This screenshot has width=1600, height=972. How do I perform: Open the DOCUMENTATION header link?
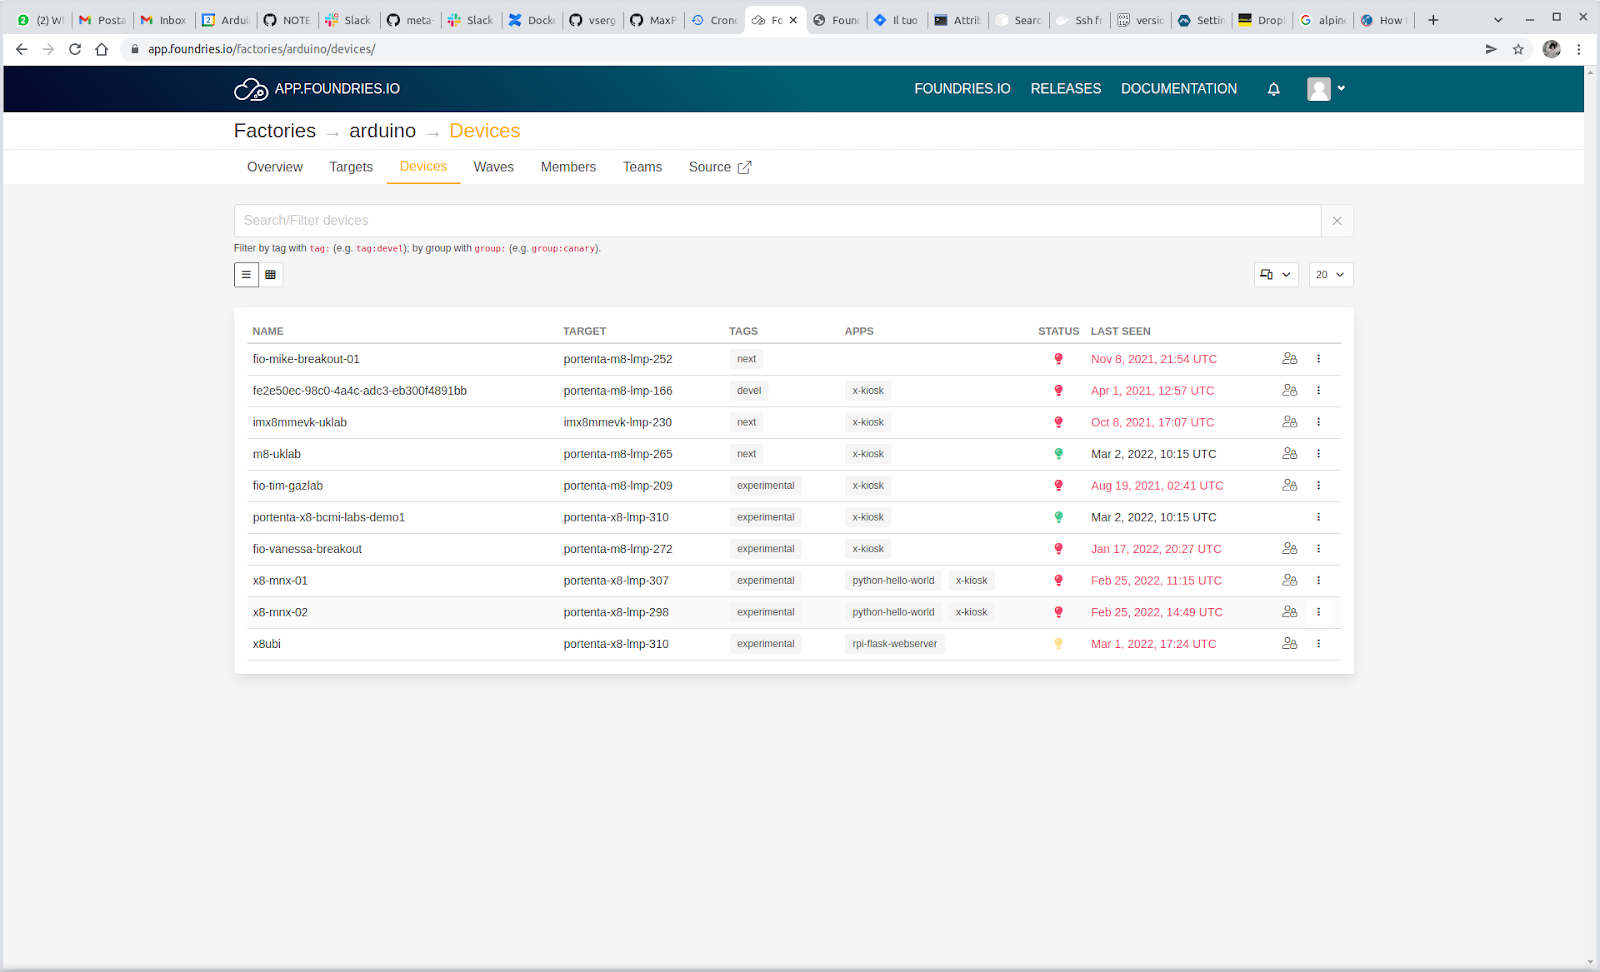tap(1179, 89)
